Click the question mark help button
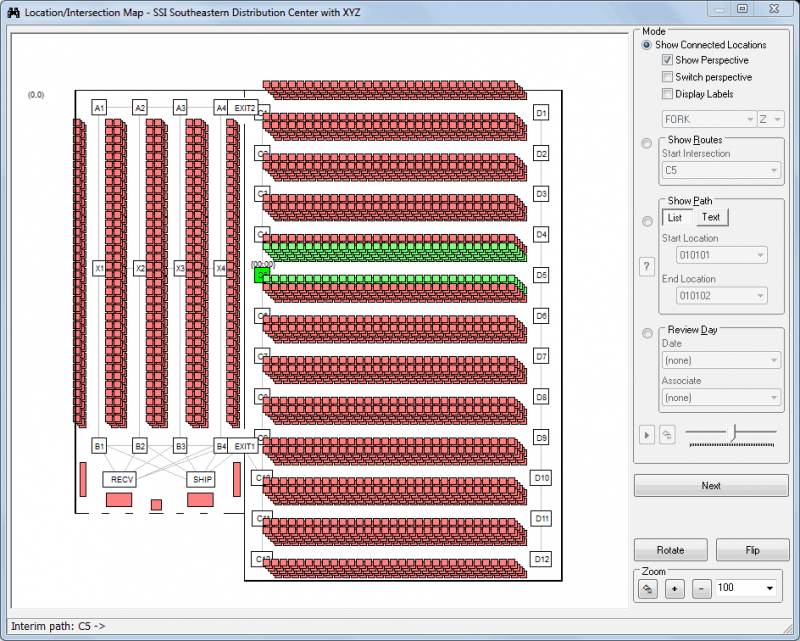The width and height of the screenshot is (800, 641). tap(646, 266)
